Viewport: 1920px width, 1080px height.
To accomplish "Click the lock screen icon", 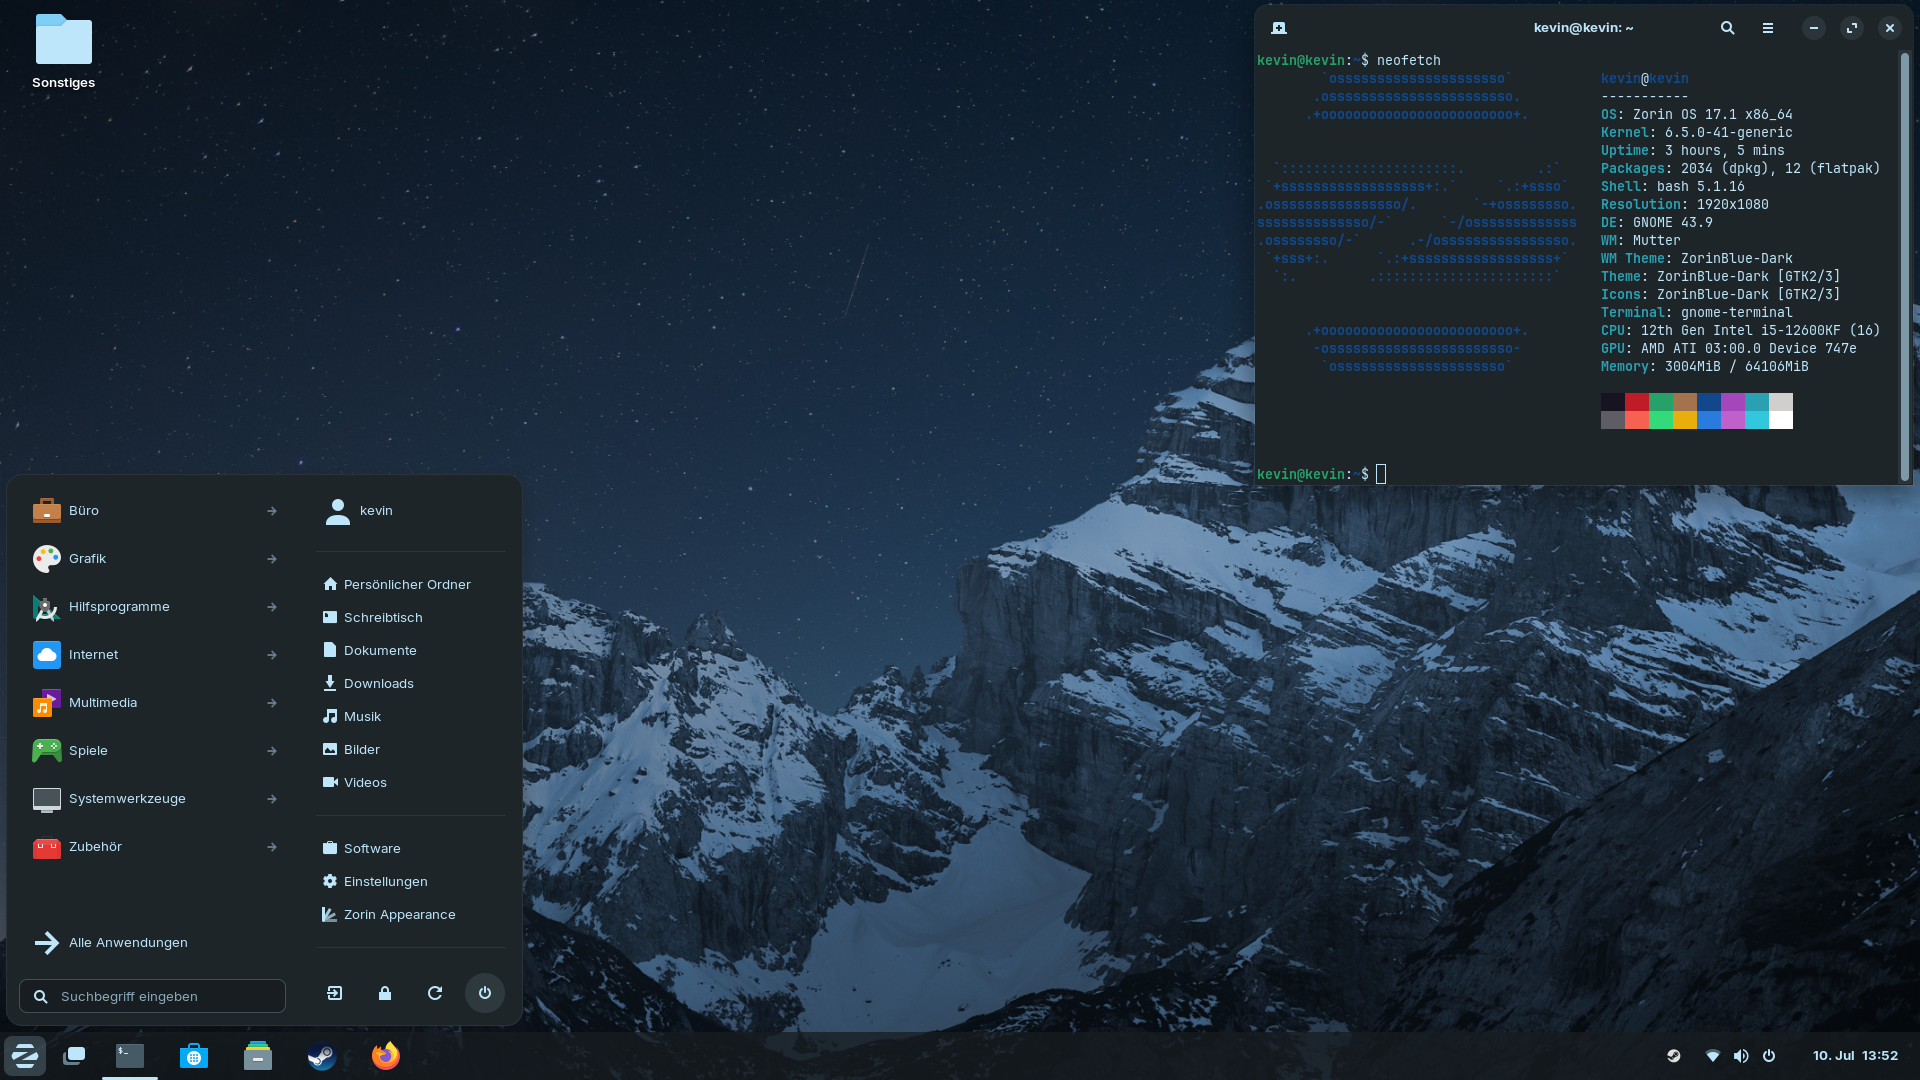I will pos(385,993).
